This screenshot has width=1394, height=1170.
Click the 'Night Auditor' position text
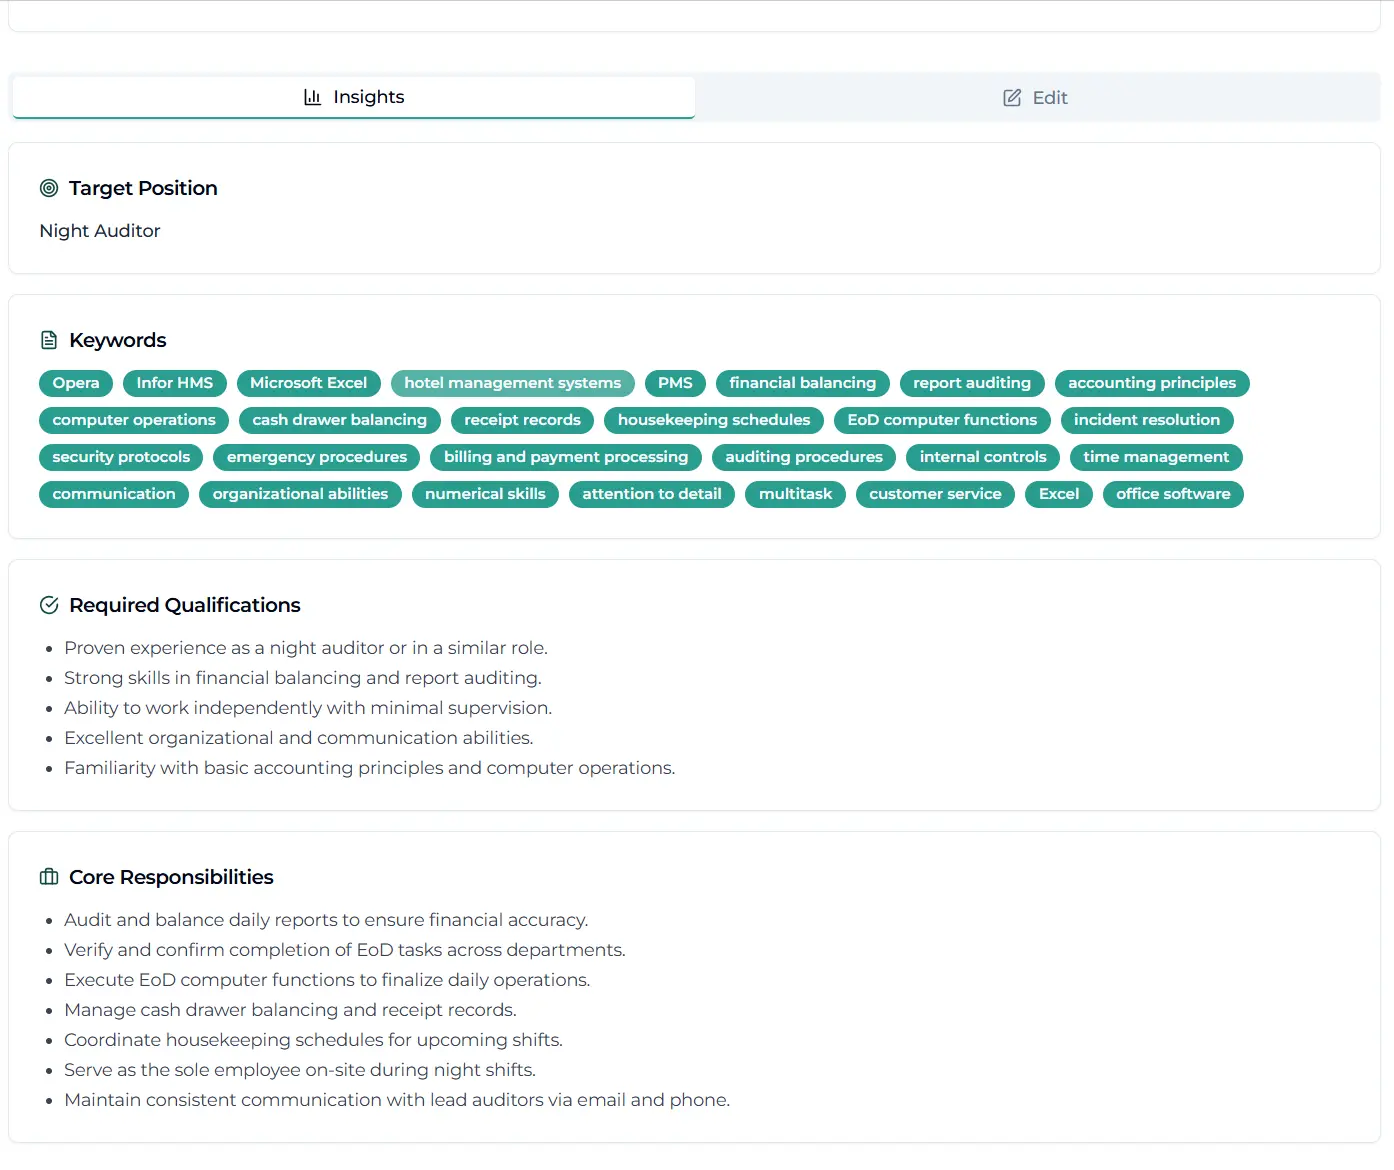[100, 231]
